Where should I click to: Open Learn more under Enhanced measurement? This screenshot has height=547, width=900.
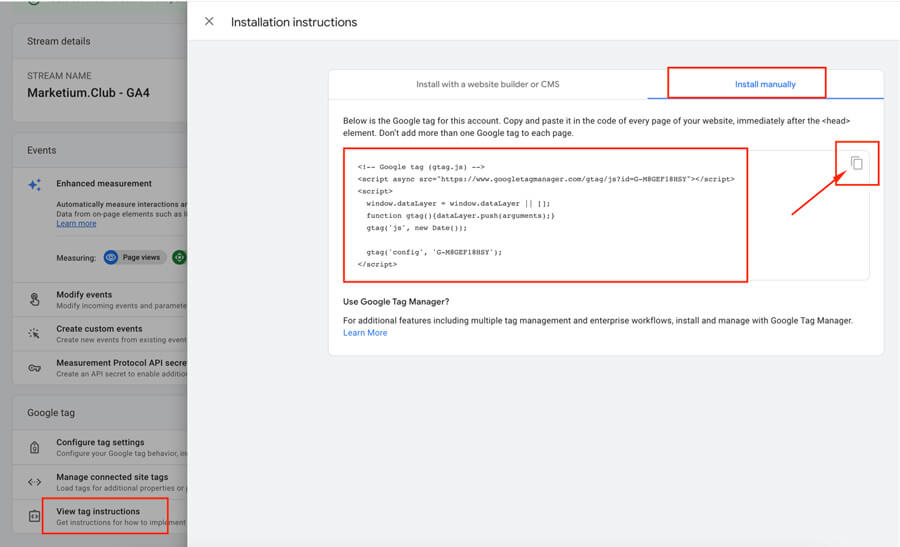(x=76, y=223)
